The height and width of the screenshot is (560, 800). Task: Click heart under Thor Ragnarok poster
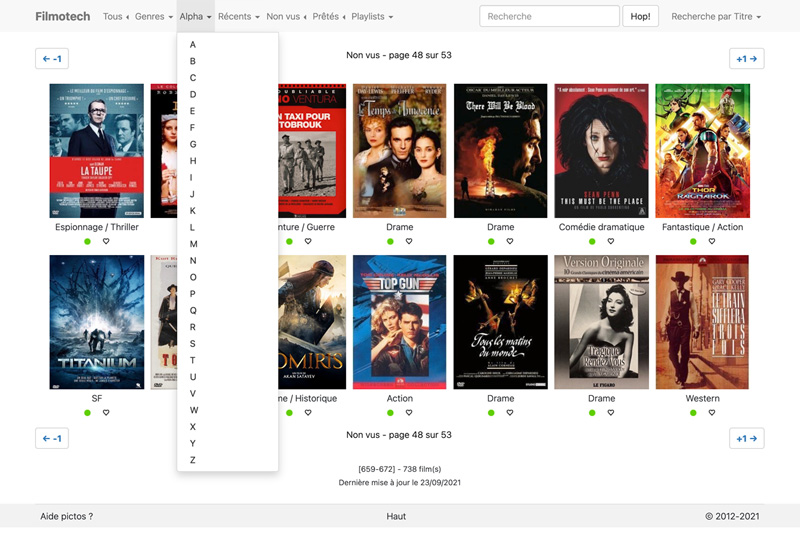[x=712, y=241]
